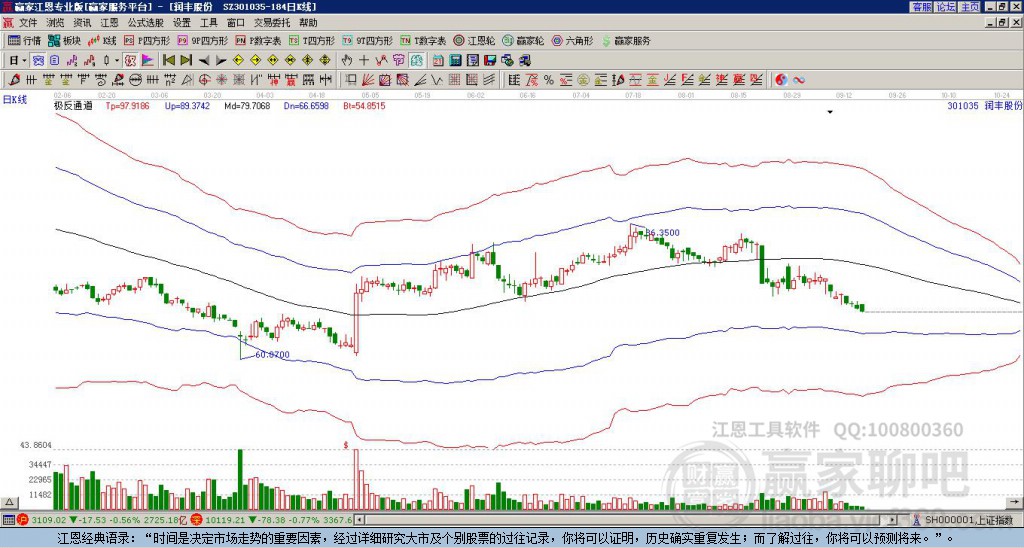Click the 极反通道 indicator name
Screen dimensions: 1024x548
pyautogui.click(x=73, y=105)
